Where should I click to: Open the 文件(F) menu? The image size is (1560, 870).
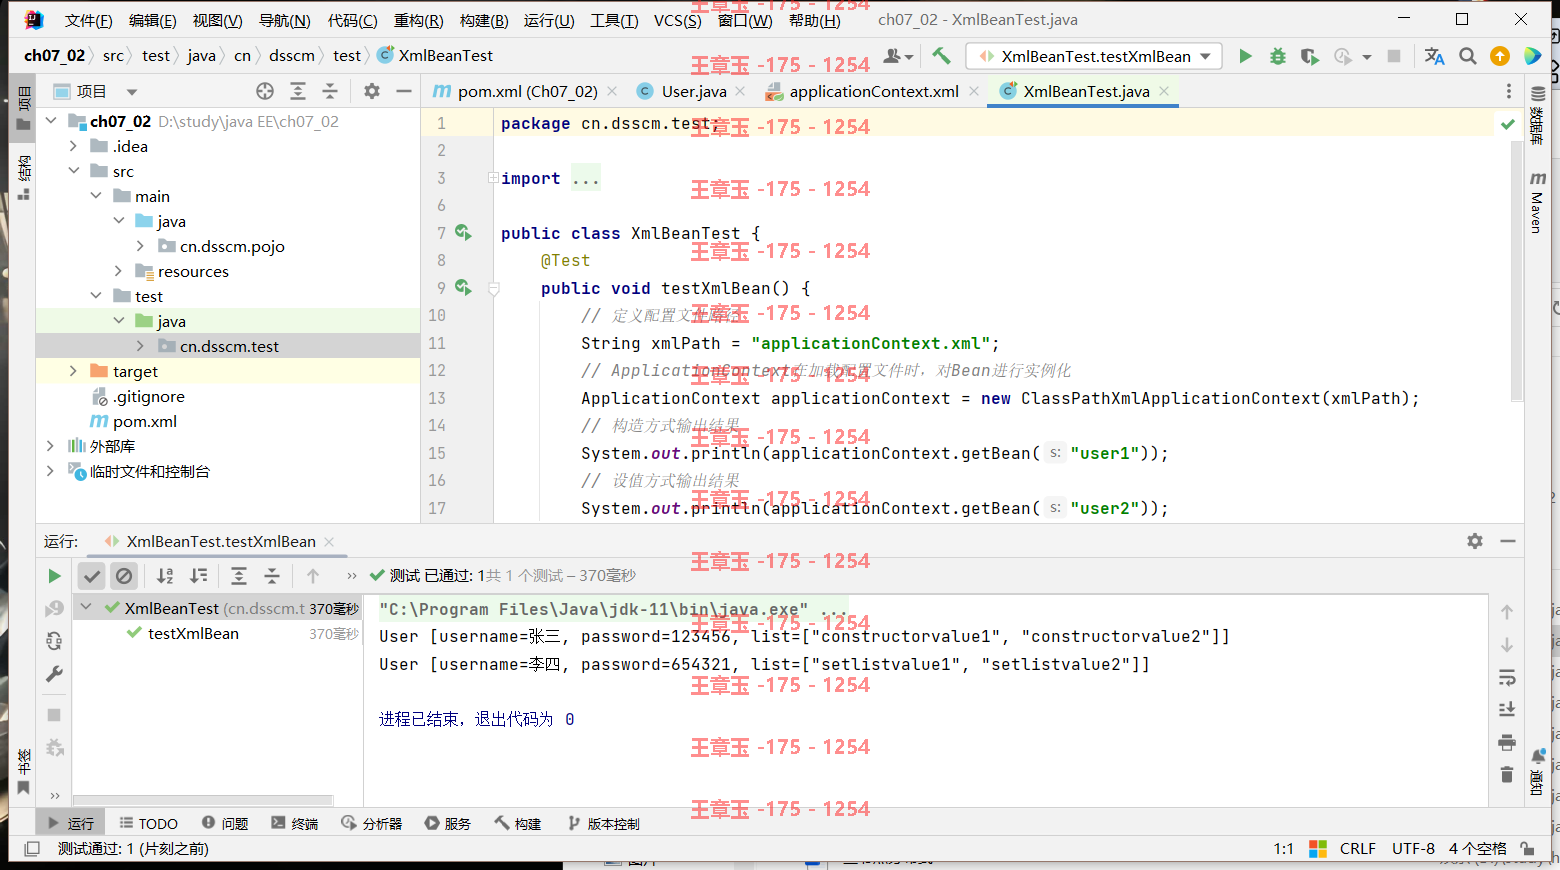88,20
